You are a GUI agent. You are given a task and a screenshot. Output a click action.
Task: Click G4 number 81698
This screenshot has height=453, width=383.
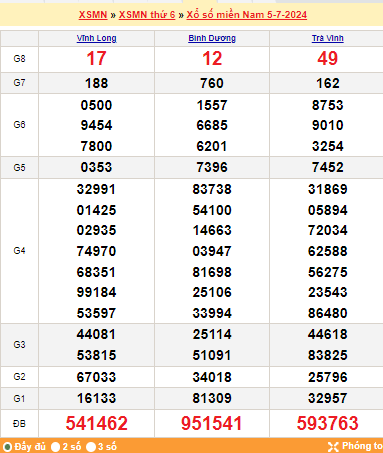(x=212, y=272)
